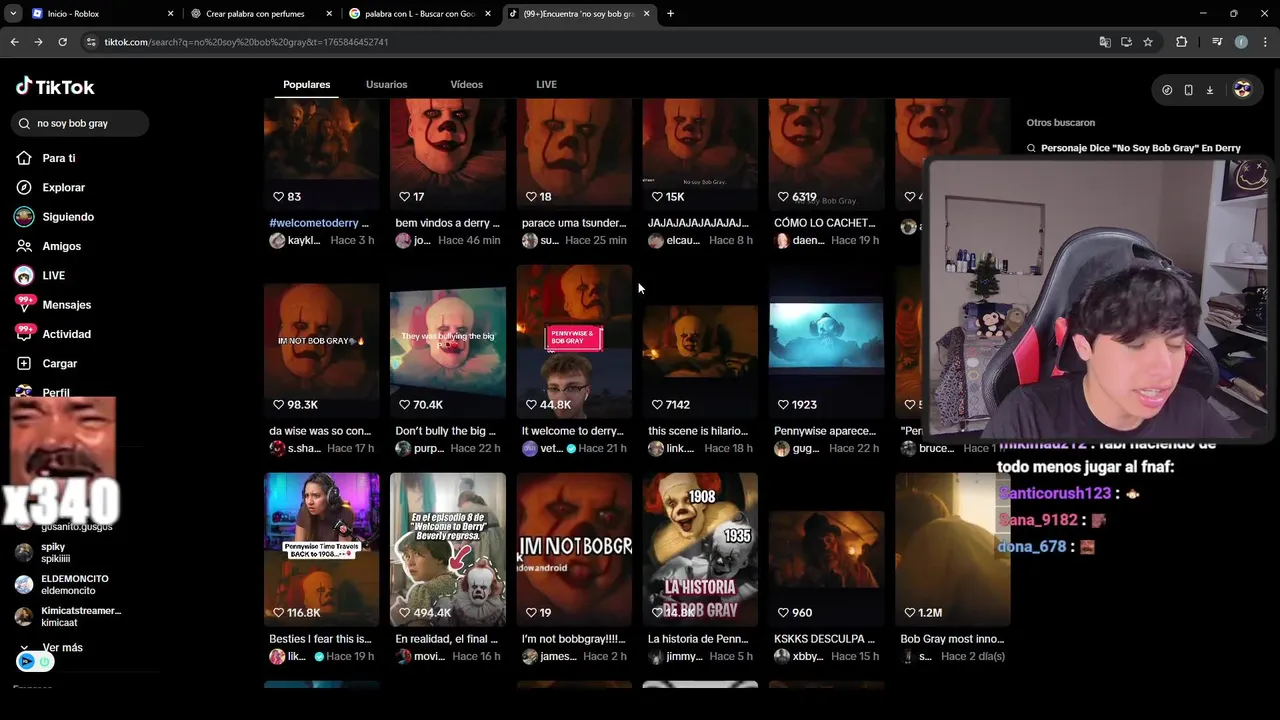This screenshot has height=720, width=1280.
Task: Click 'KSKKS DESCULPA' video caption
Action: [824, 639]
